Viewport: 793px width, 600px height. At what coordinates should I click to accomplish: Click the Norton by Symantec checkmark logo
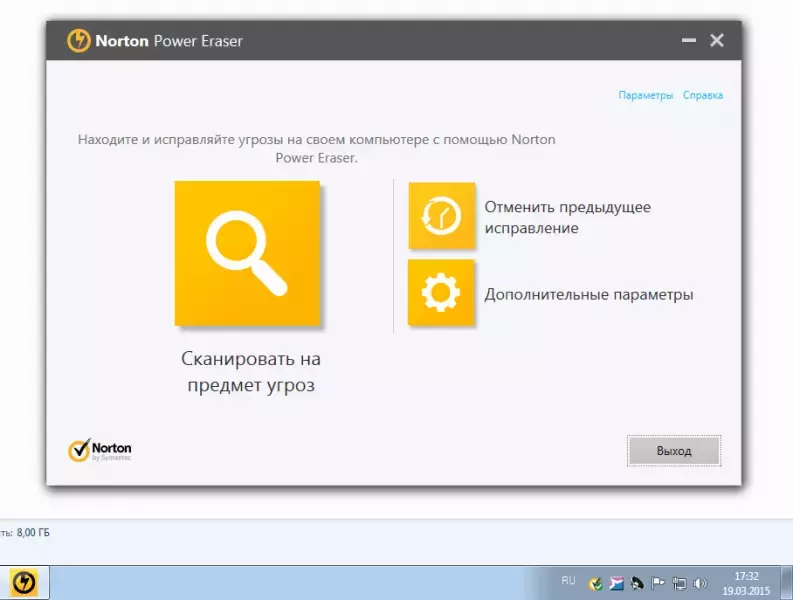click(100, 450)
